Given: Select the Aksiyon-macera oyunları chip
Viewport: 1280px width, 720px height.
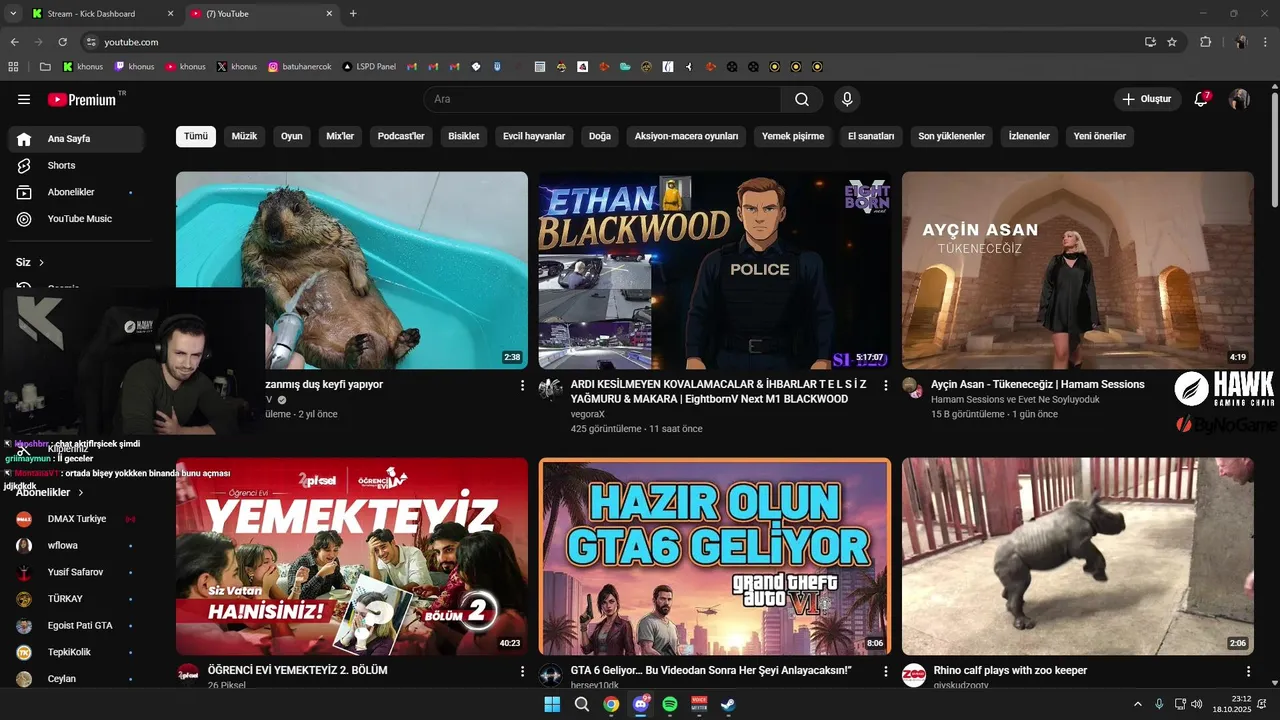Looking at the screenshot, I should point(686,136).
